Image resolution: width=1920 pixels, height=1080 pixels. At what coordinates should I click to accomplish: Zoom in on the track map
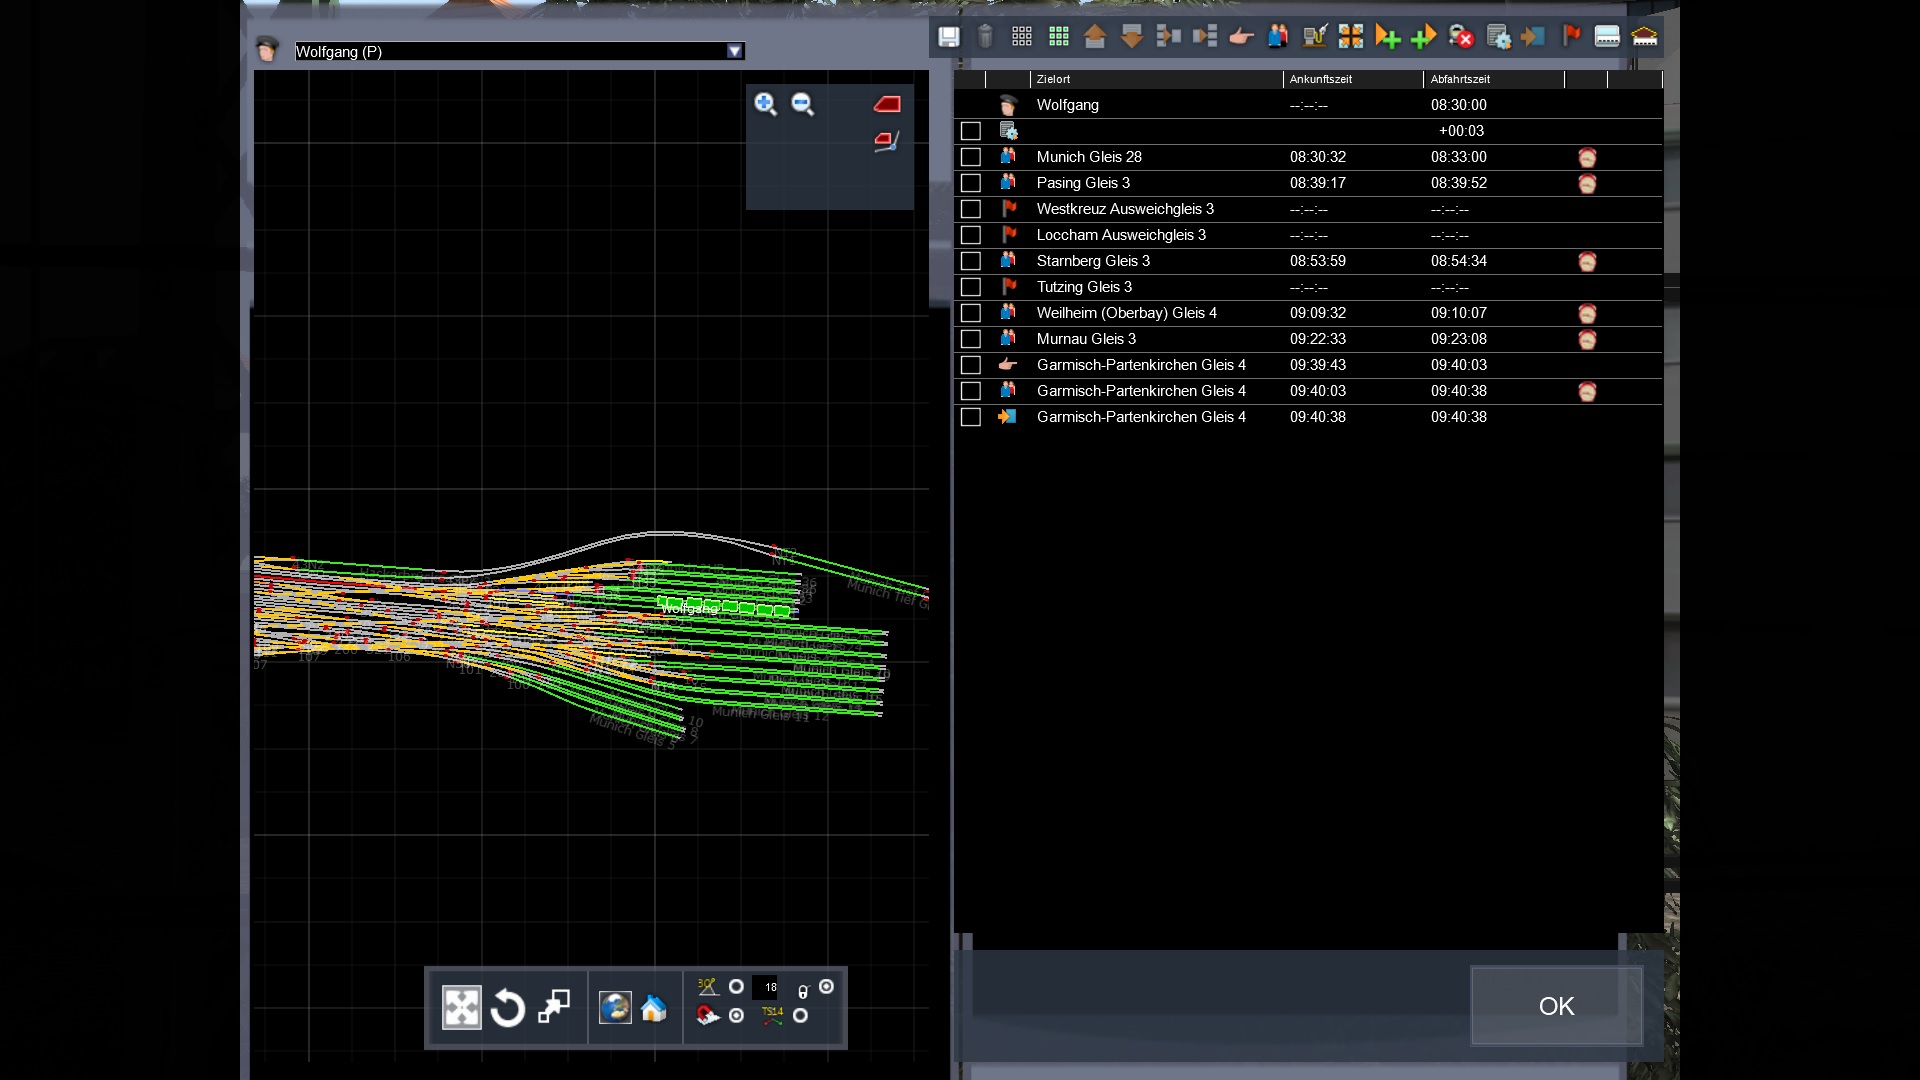click(766, 104)
